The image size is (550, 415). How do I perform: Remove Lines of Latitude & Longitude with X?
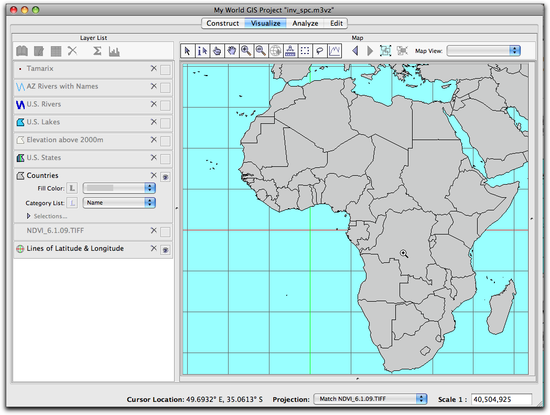(x=154, y=248)
